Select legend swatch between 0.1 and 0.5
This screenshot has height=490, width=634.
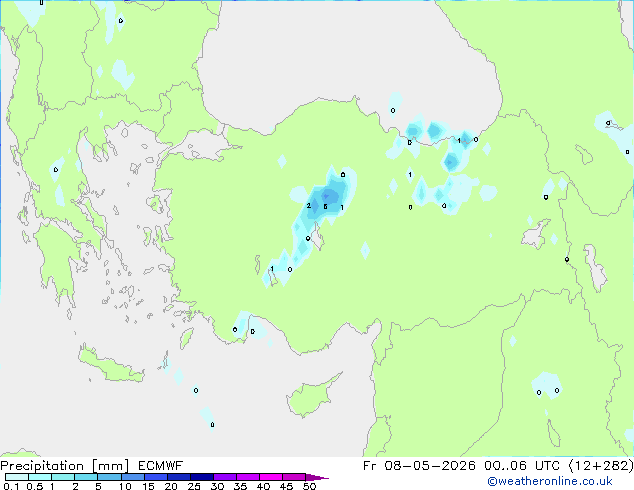pos(17,477)
